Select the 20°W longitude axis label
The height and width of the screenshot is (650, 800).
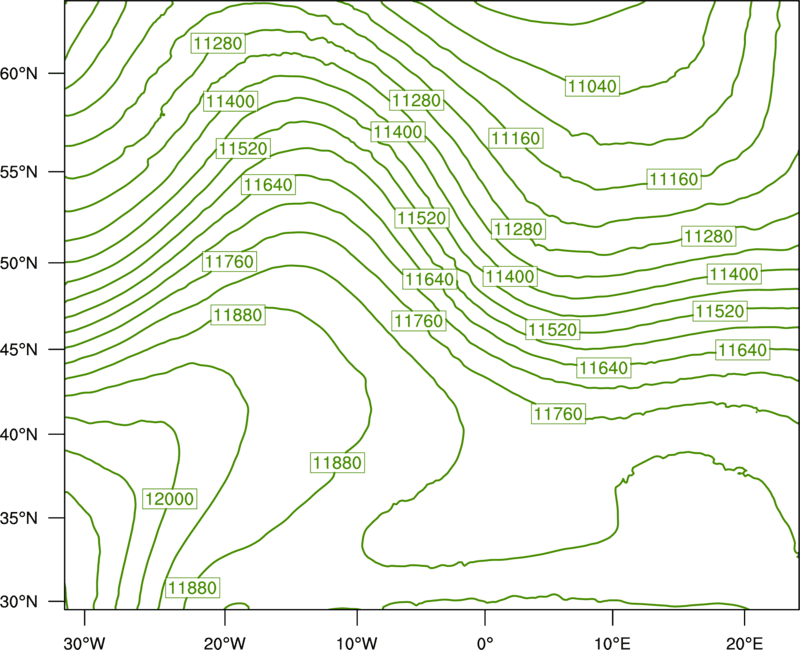pyautogui.click(x=225, y=643)
